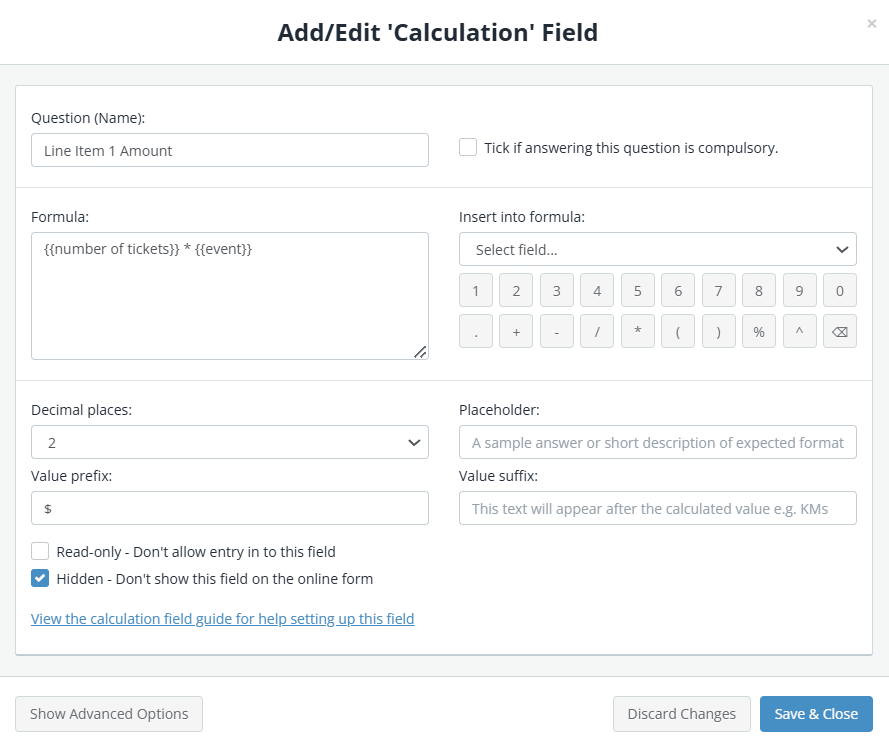The image size is (889, 748).
Task: Insert the percent symbol into formula
Action: (759, 331)
